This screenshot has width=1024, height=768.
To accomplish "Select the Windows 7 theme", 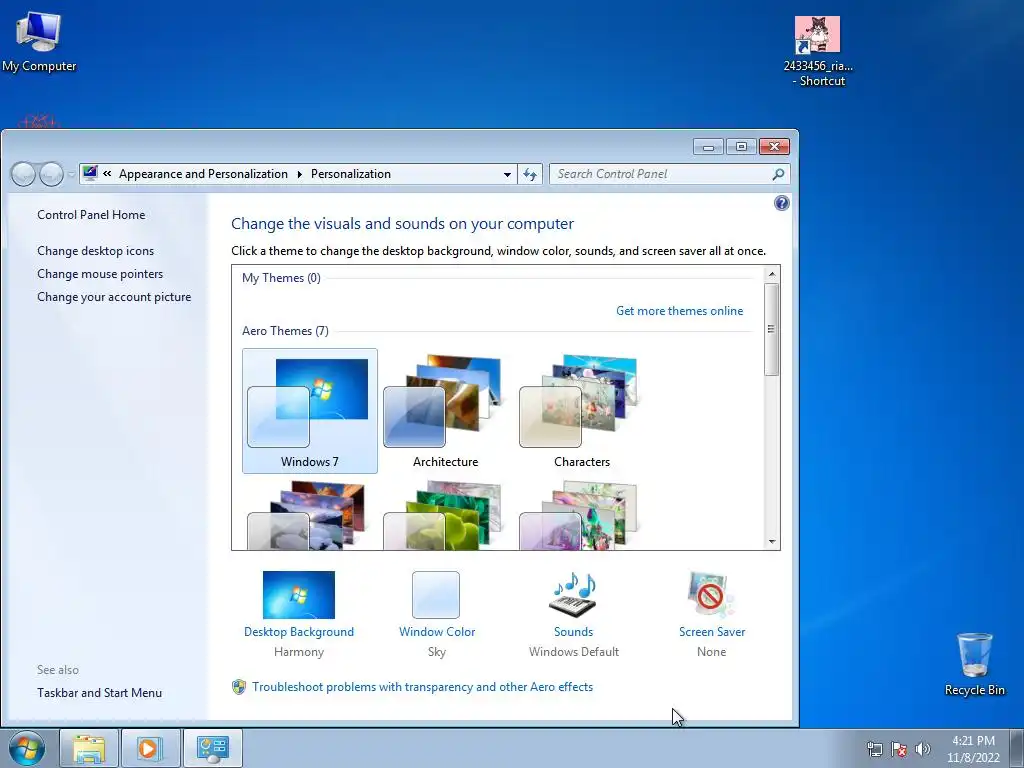I will 310,411.
